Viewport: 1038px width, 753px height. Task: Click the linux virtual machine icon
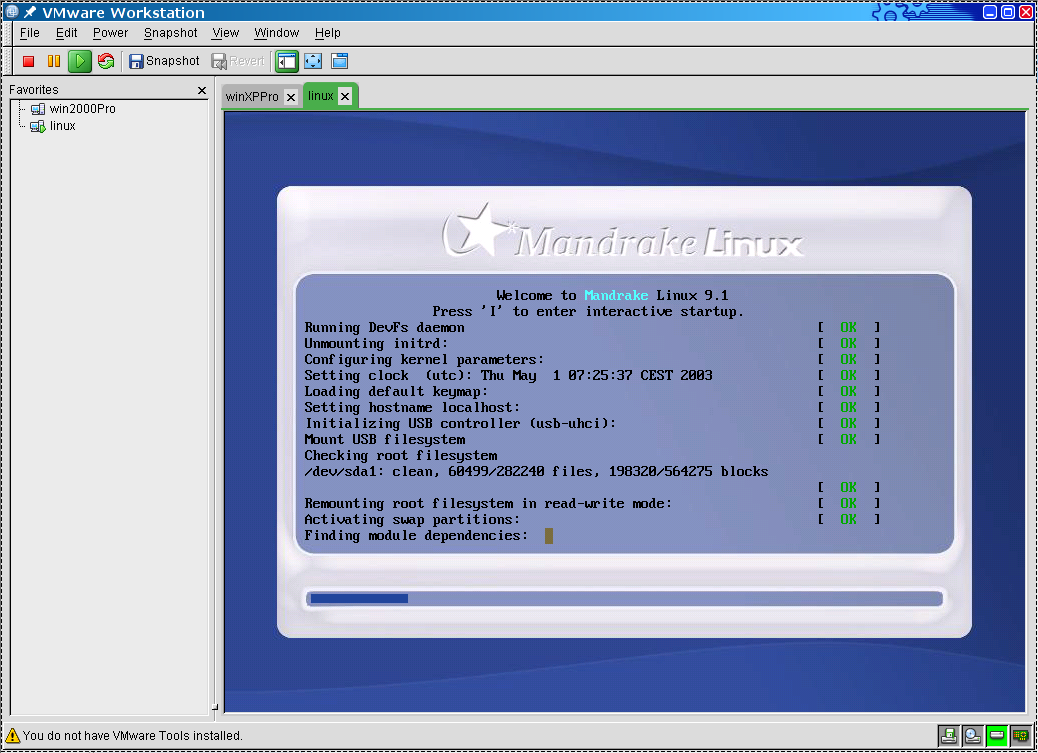point(38,126)
